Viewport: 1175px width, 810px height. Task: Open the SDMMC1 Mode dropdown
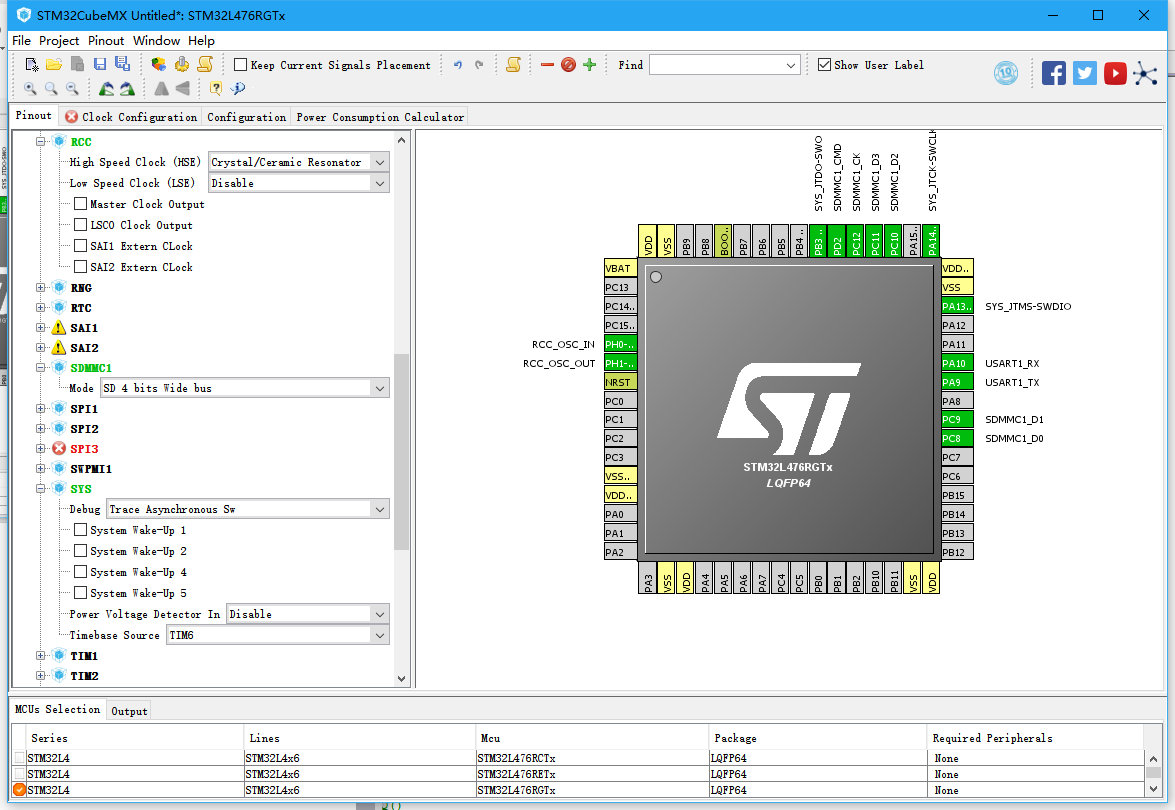380,388
